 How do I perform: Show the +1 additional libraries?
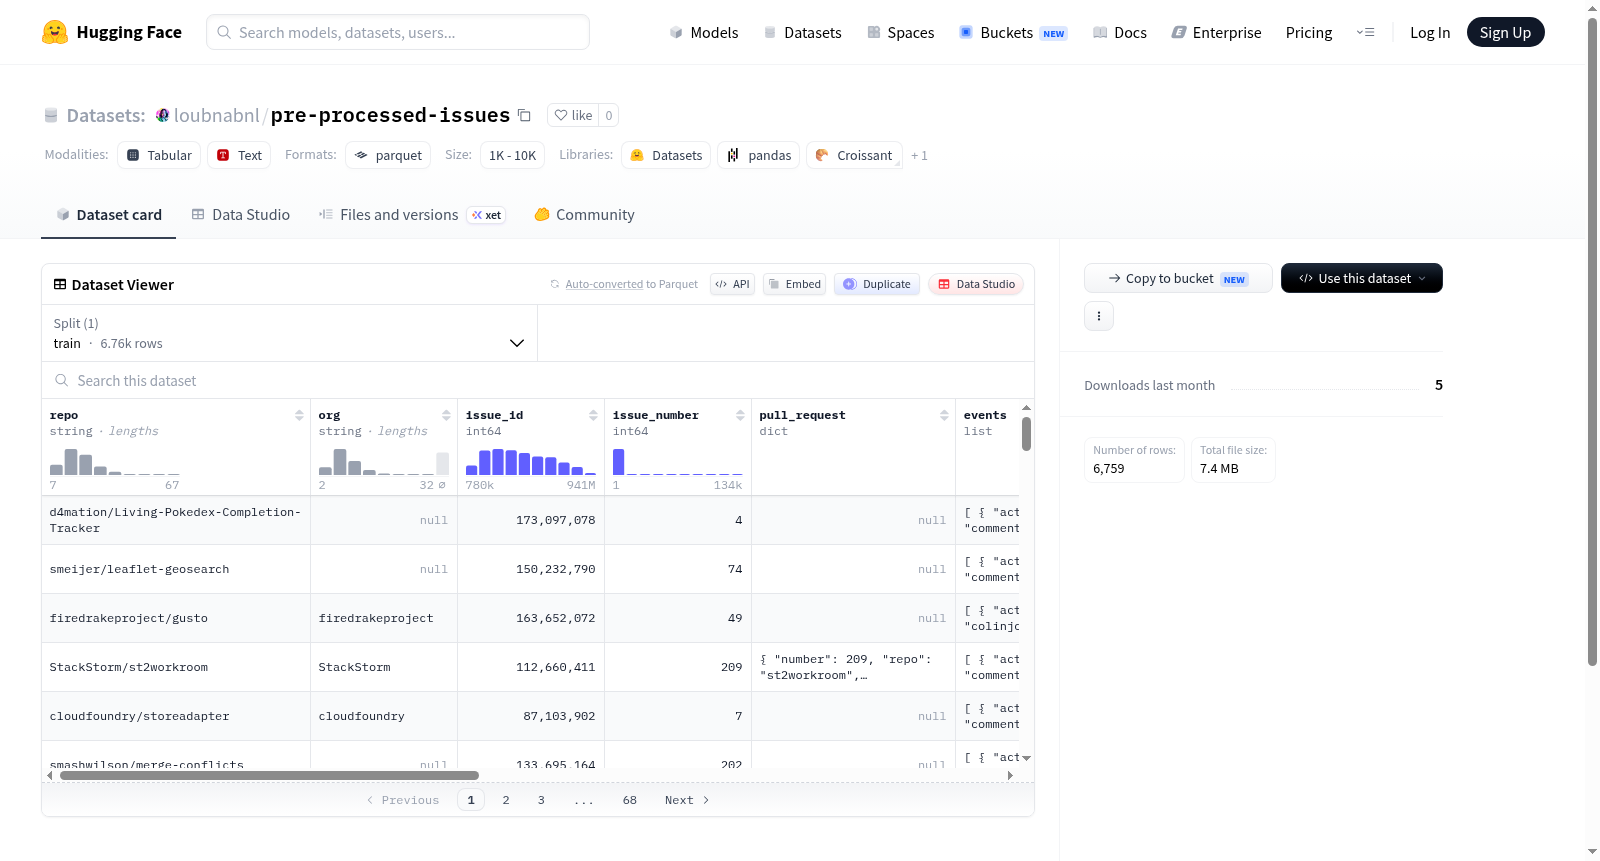(919, 156)
